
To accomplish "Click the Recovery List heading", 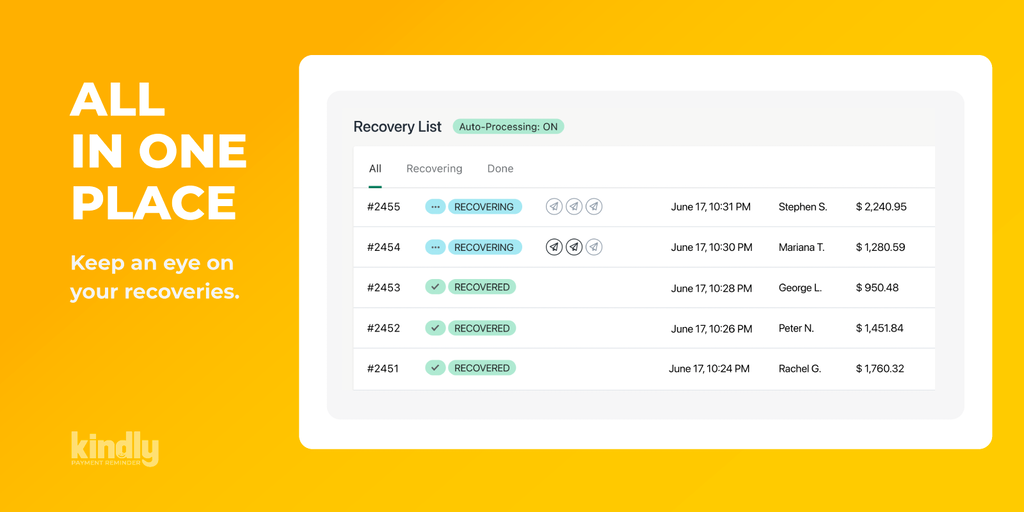I will 397,127.
